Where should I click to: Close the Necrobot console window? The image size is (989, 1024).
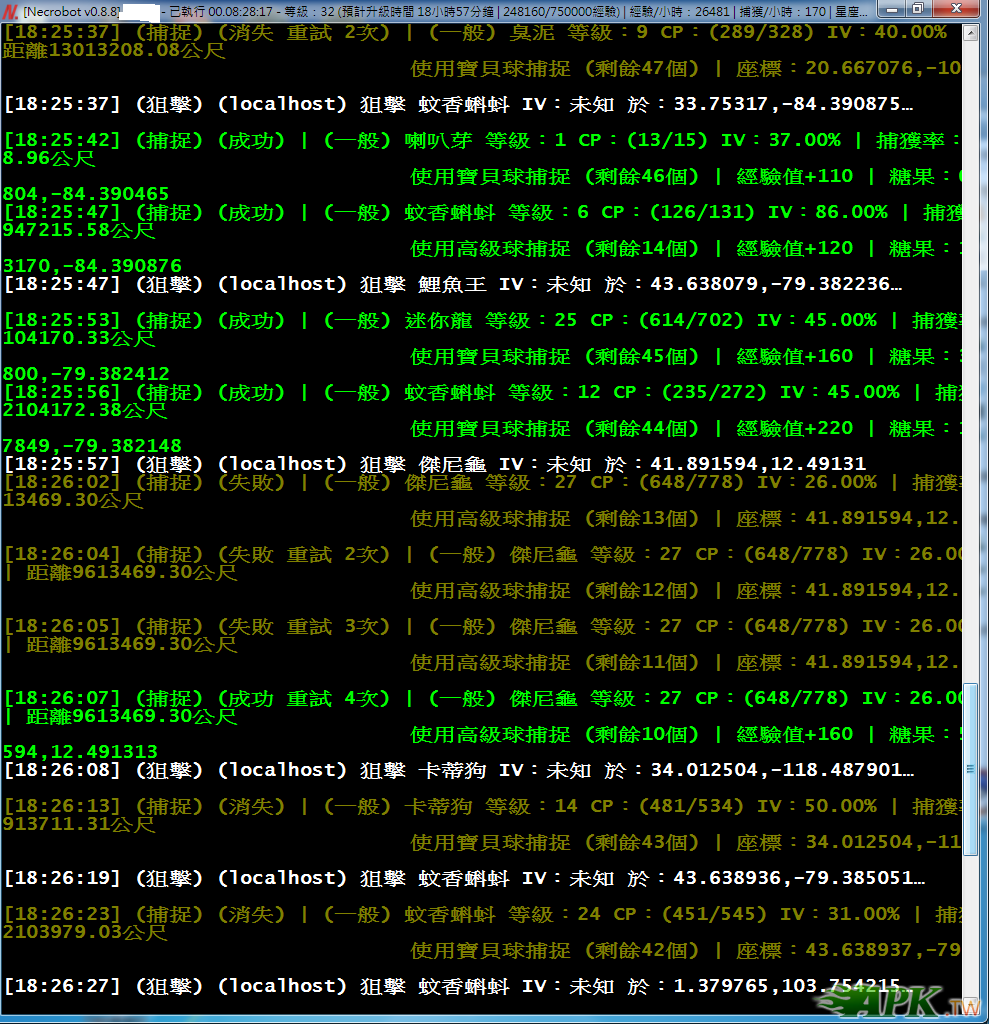coord(956,9)
